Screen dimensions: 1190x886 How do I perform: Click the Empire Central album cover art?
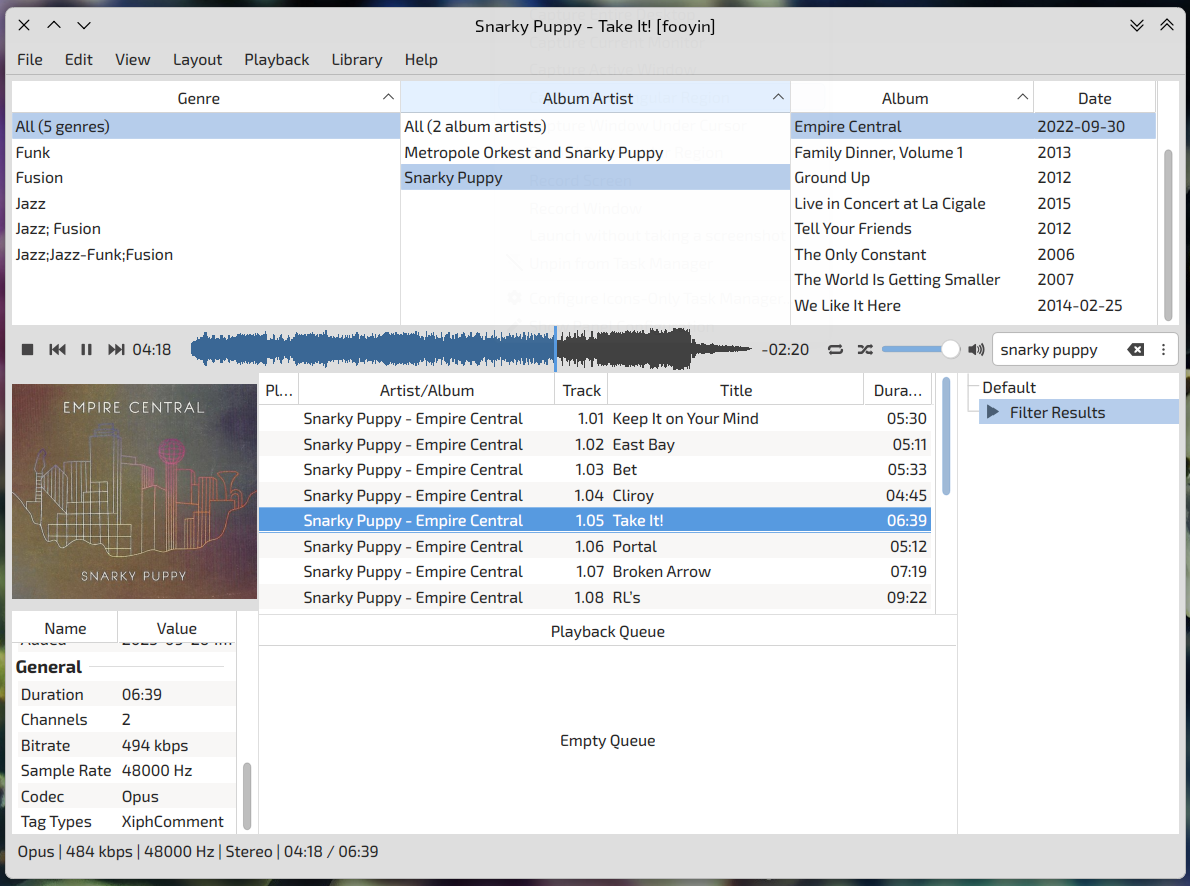tap(134, 491)
